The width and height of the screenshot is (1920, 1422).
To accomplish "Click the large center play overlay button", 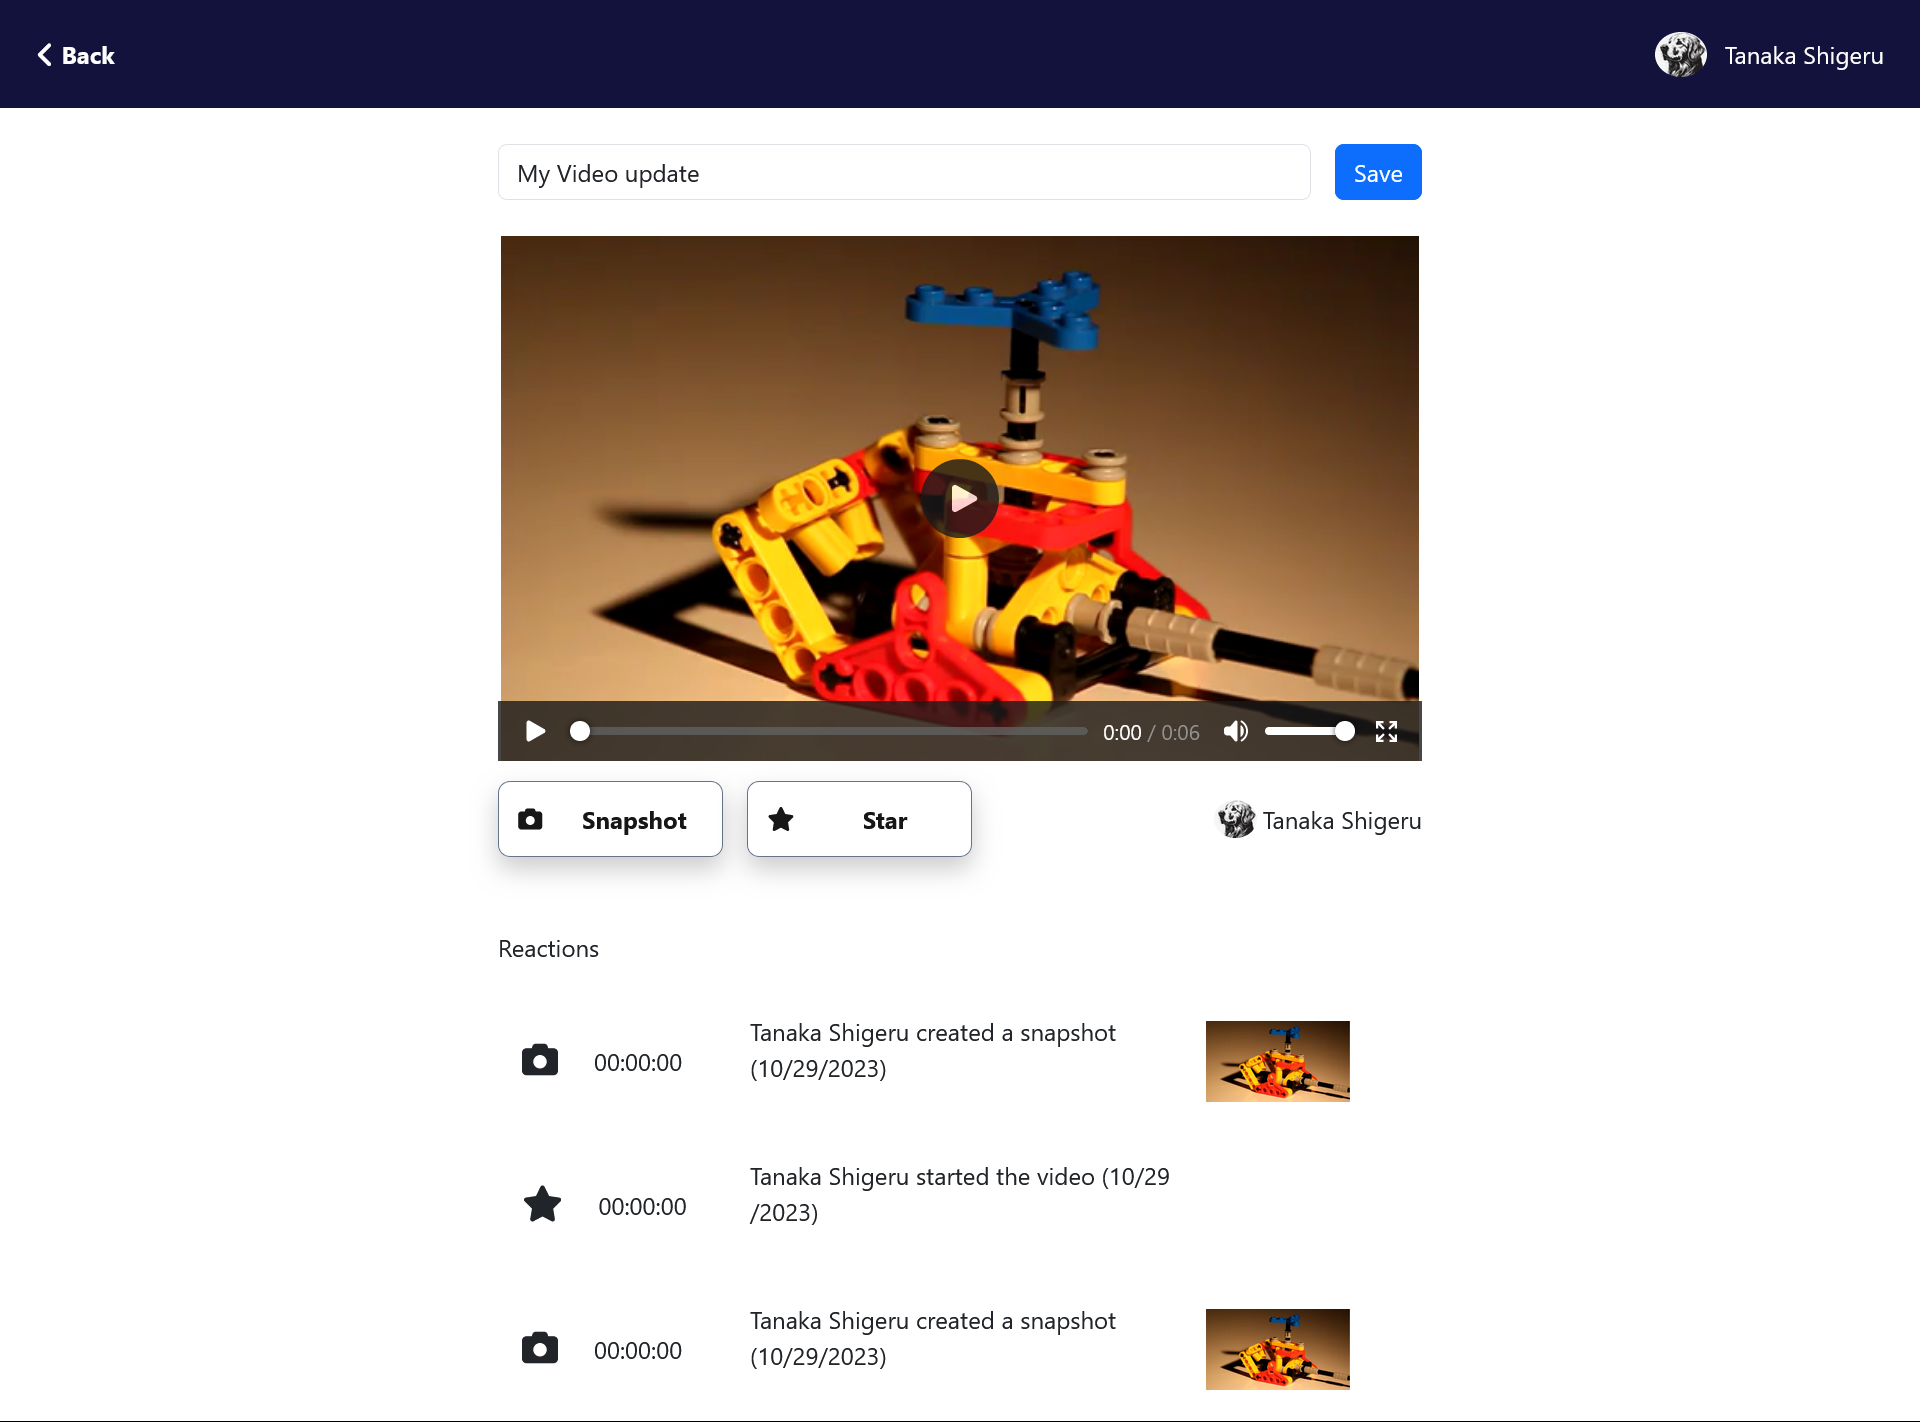I will 960,498.
